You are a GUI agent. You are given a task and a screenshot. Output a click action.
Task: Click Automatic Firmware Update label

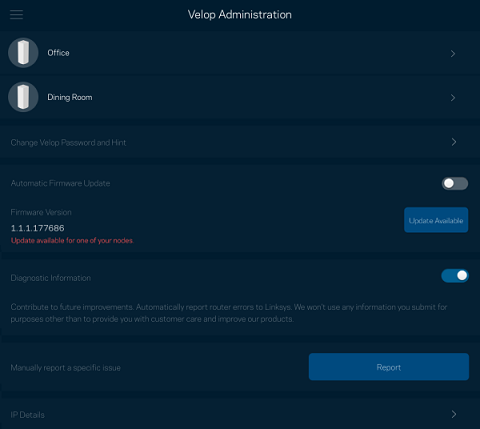tap(60, 183)
